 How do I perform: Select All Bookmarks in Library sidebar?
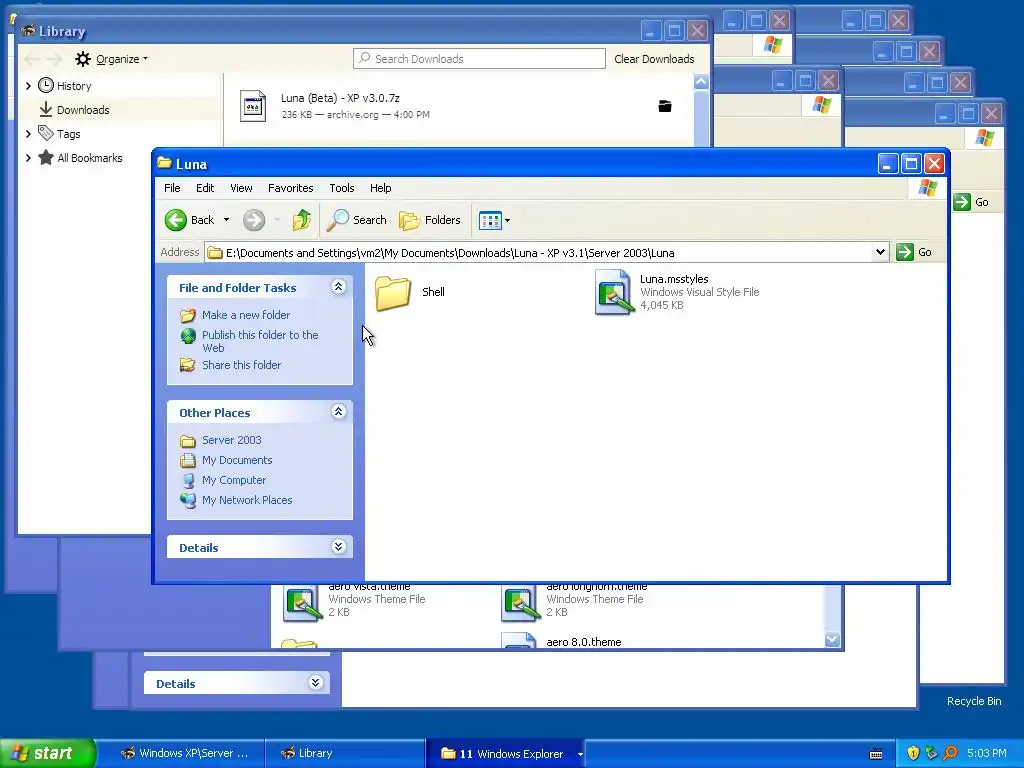(89, 158)
